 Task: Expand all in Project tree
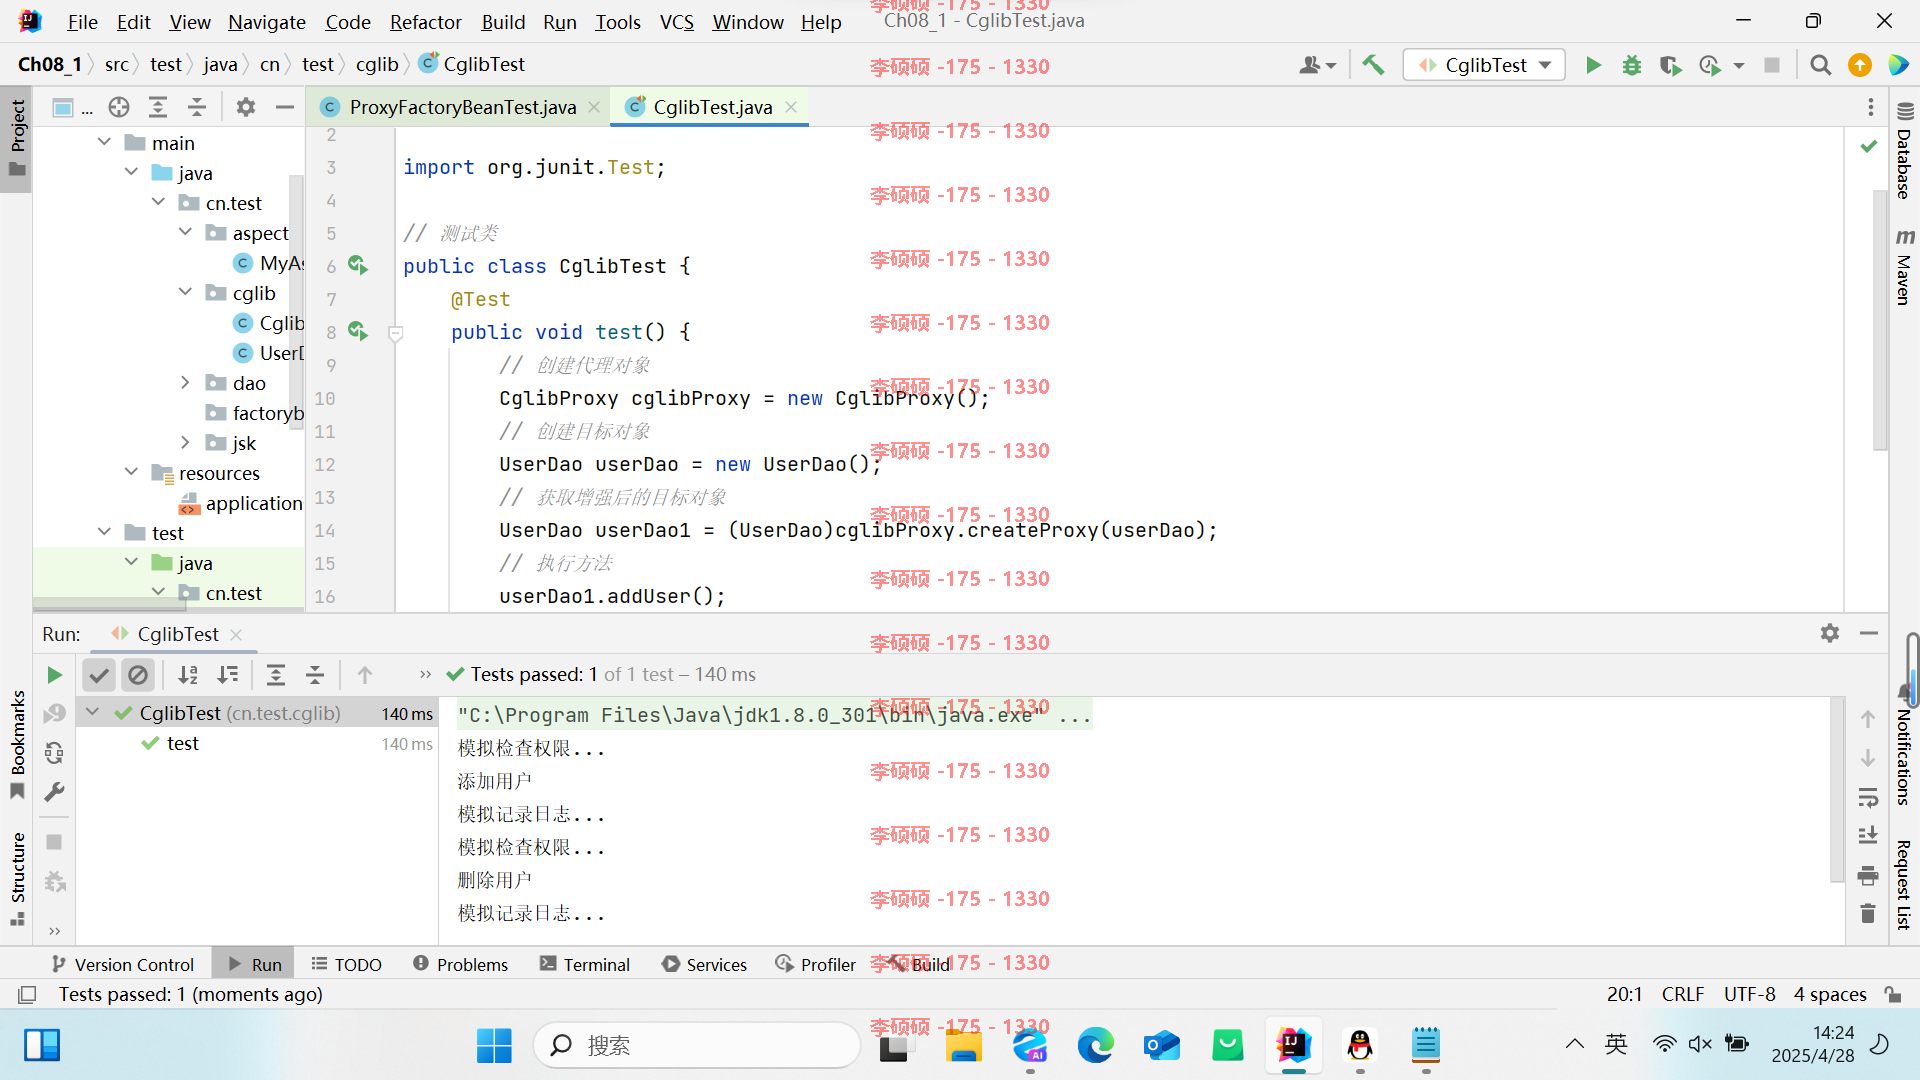point(158,107)
